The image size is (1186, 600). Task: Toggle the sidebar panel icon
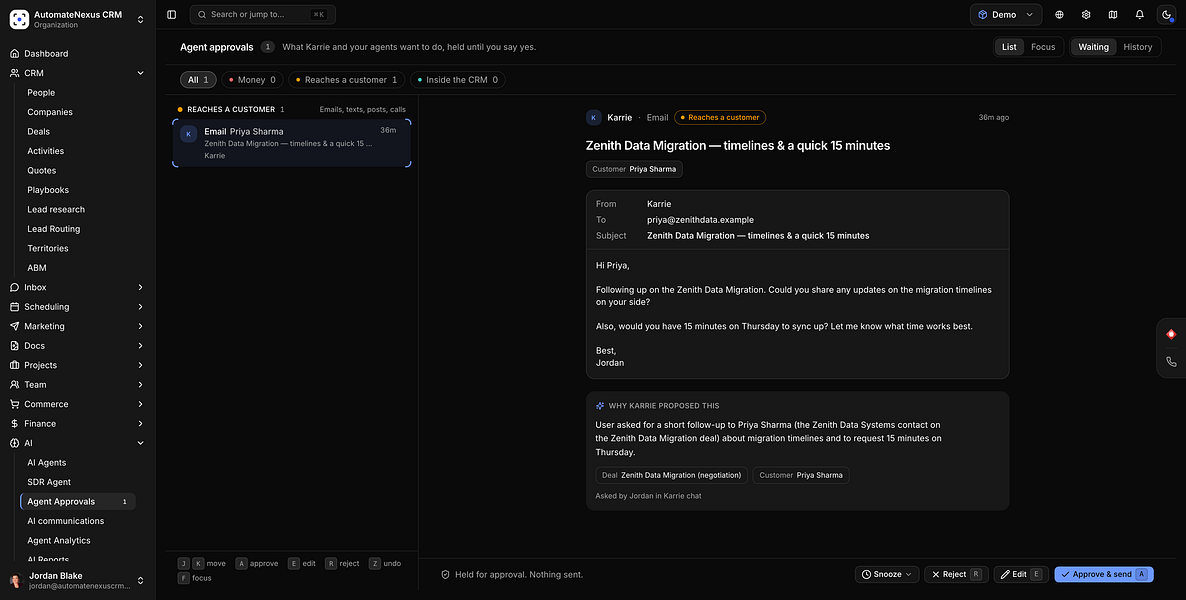pyautogui.click(x=172, y=14)
